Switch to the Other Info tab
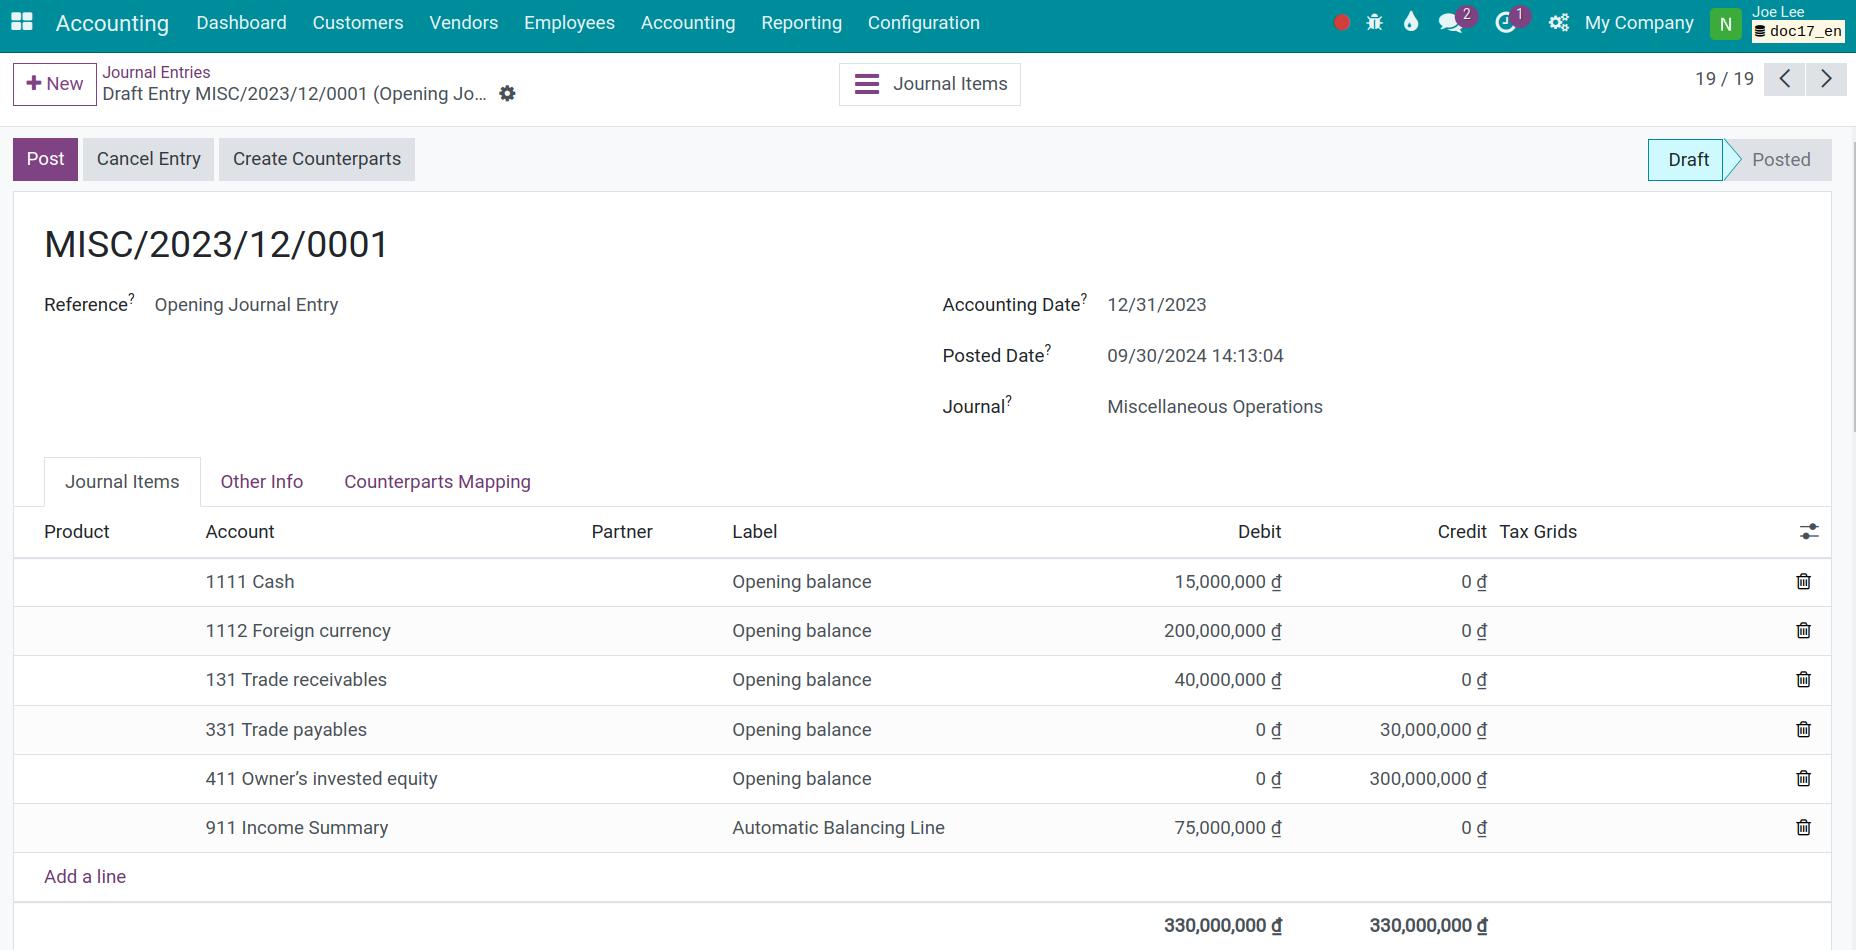The width and height of the screenshot is (1856, 950). (x=262, y=482)
